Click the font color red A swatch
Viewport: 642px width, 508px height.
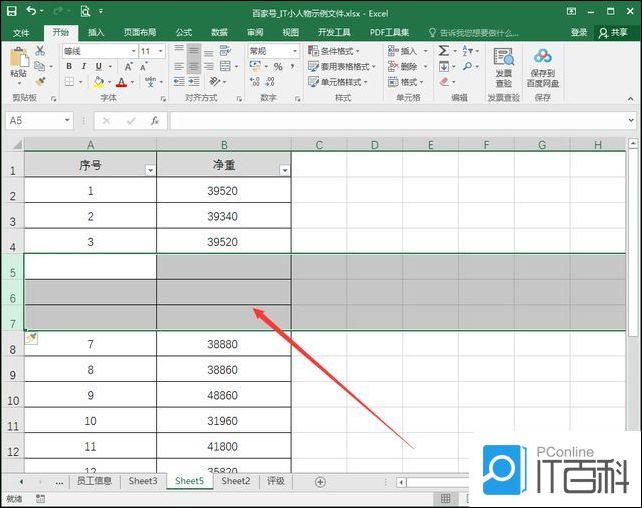[x=120, y=82]
